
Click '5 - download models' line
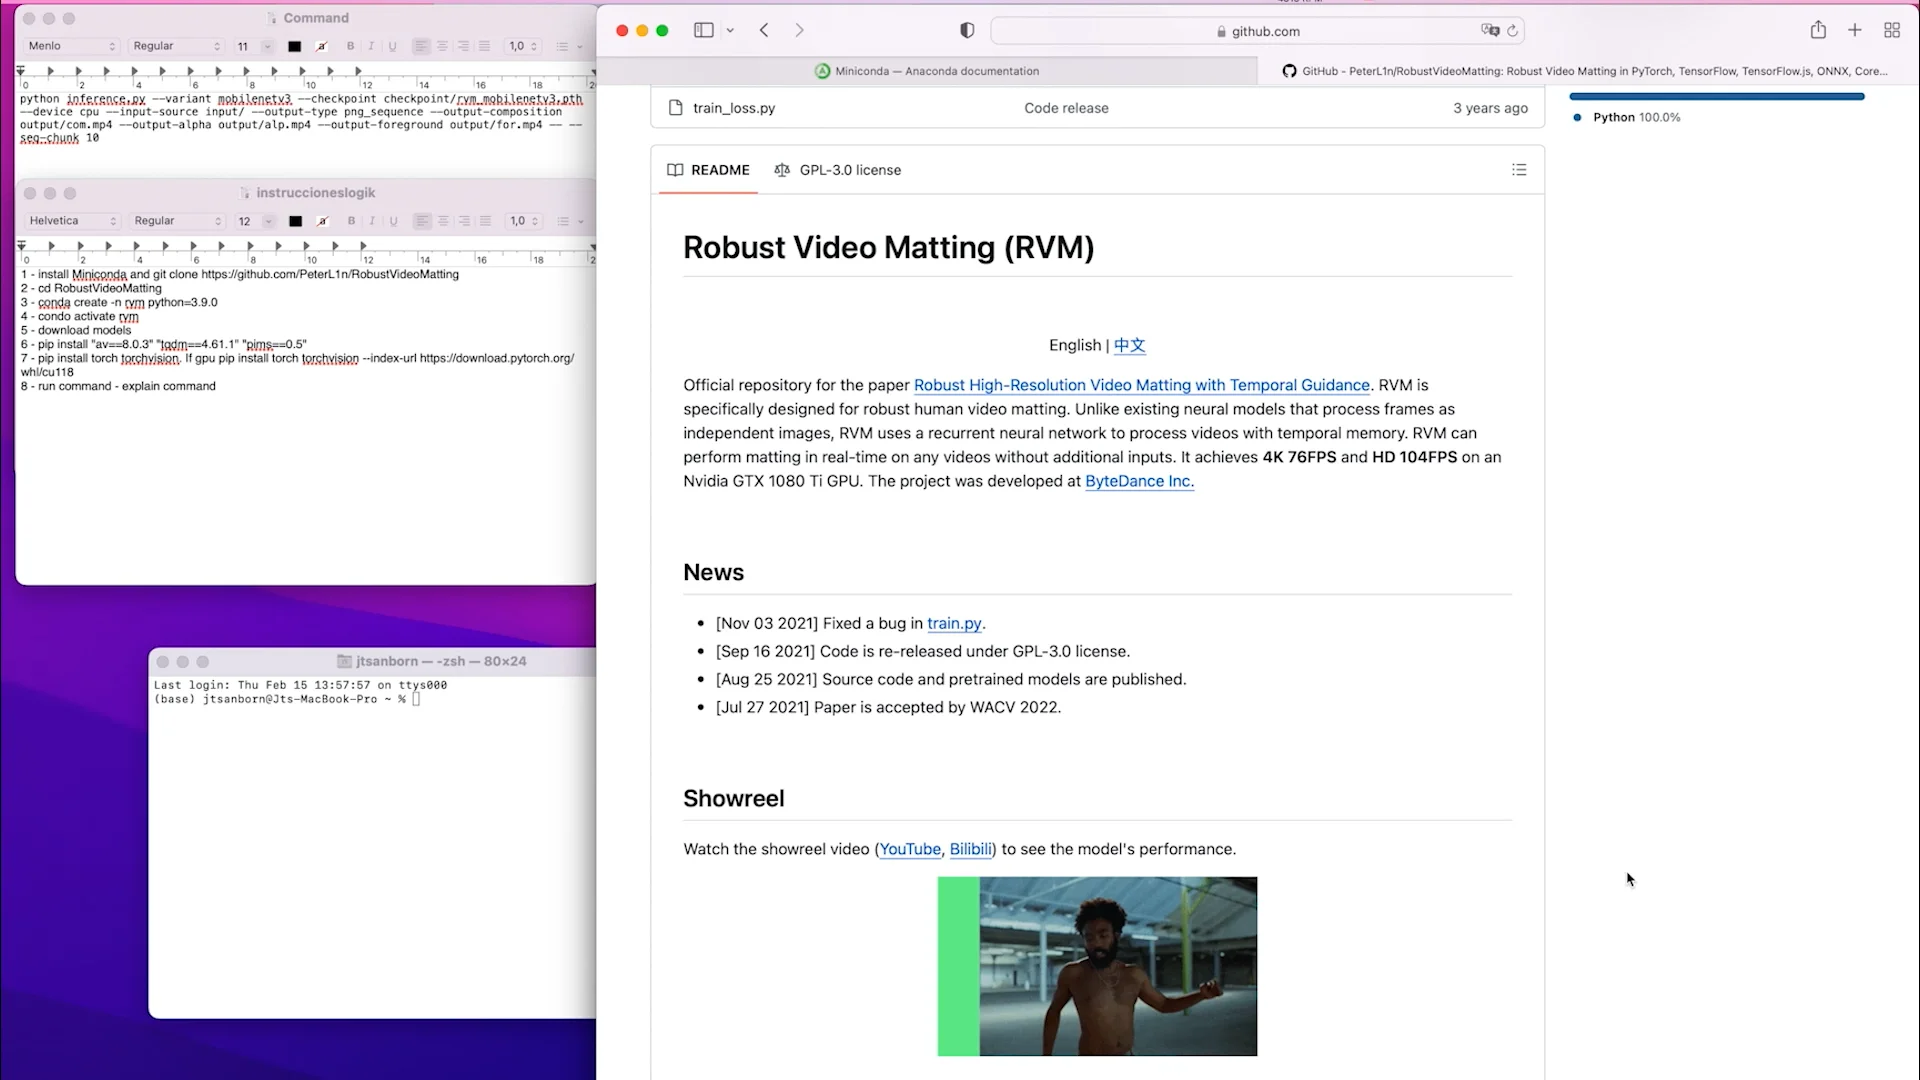pyautogui.click(x=76, y=330)
